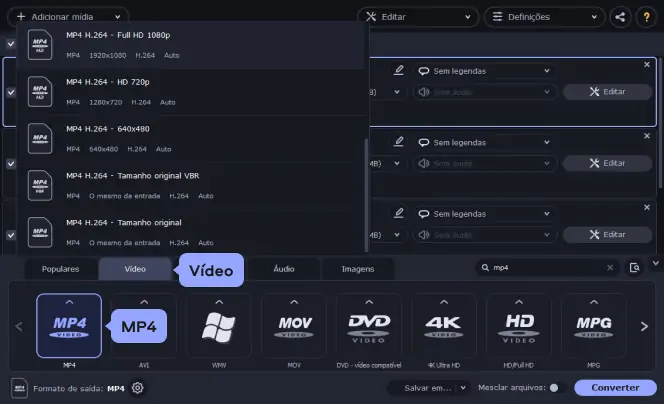Select the MP4 H.264 Full HD 1080p preset
The width and height of the screenshot is (664, 404).
point(191,45)
